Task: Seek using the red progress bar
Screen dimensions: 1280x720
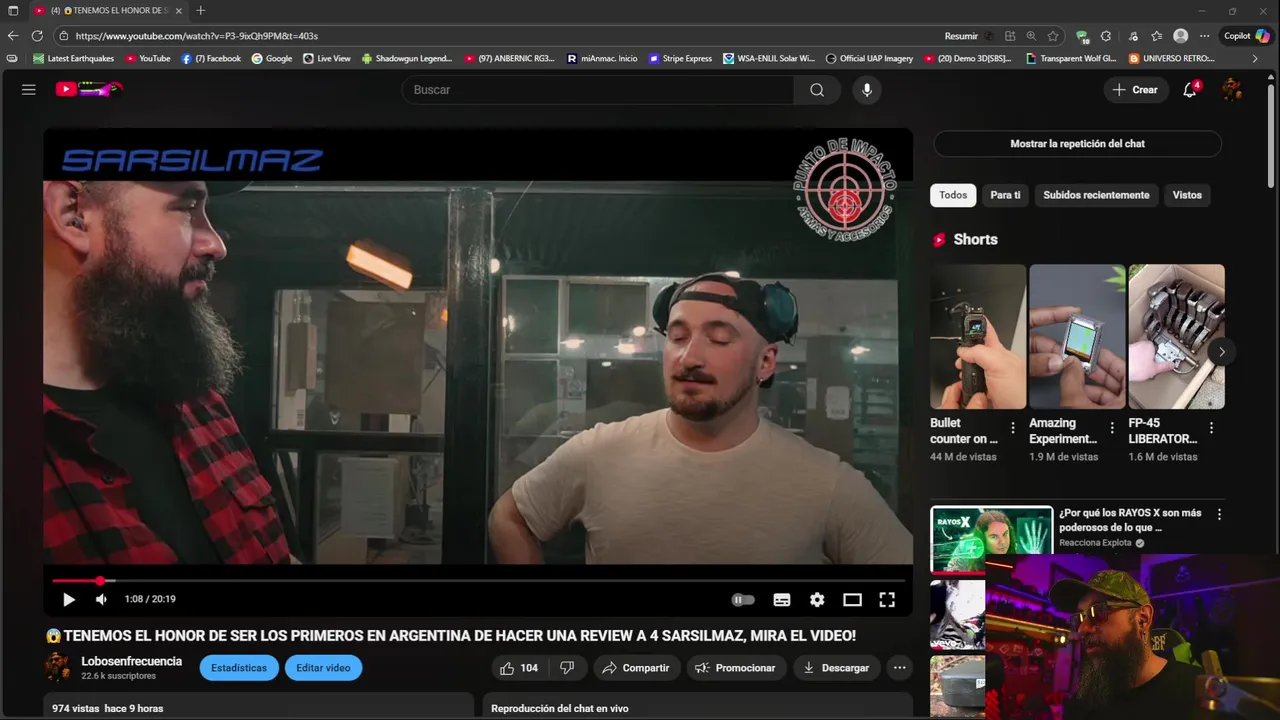Action: 478,580
